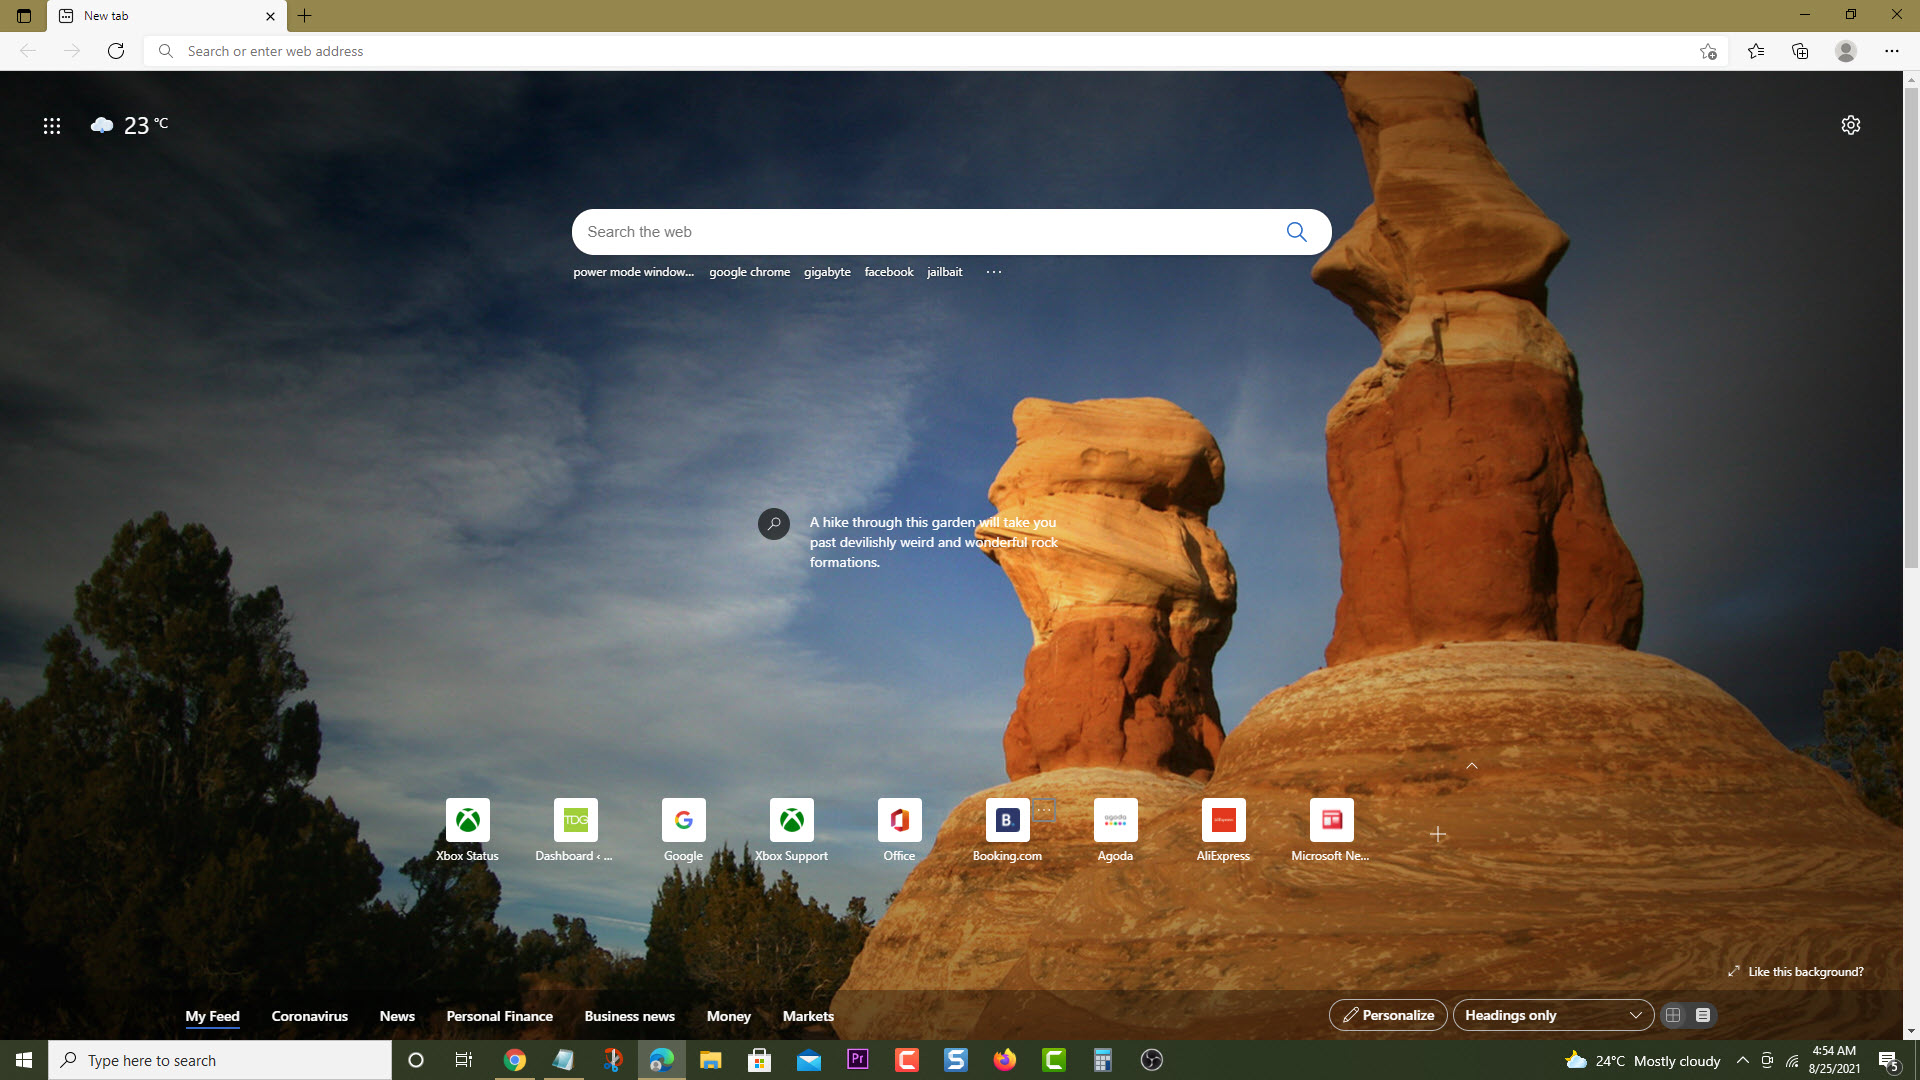Open Google shortcut
This screenshot has height=1080, width=1920.
pos(684,831)
